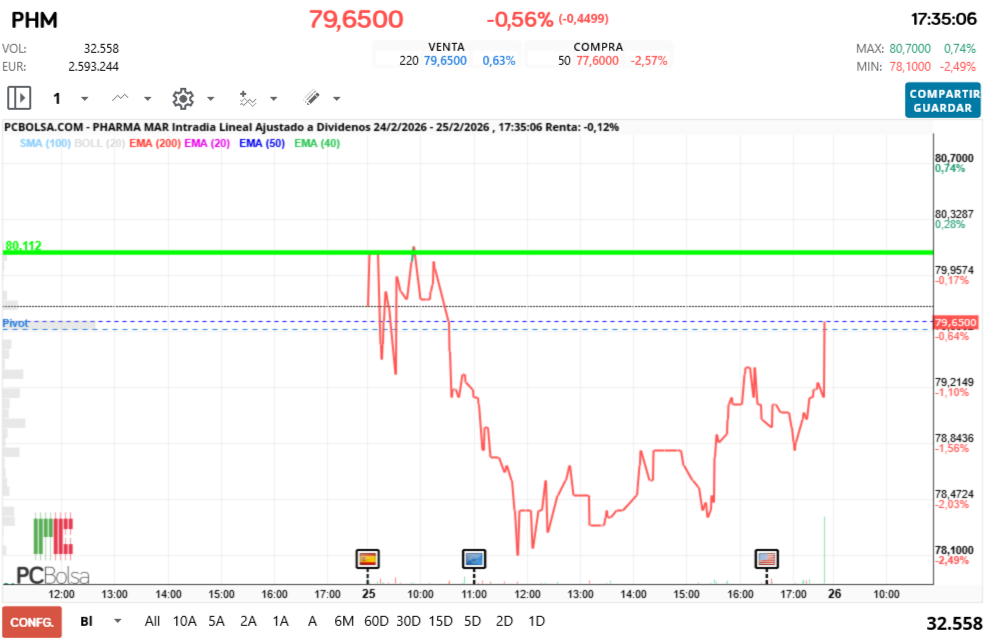This screenshot has width=996, height=643.
Task: Expand the BI dropdown arrow
Action: pyautogui.click(x=118, y=621)
